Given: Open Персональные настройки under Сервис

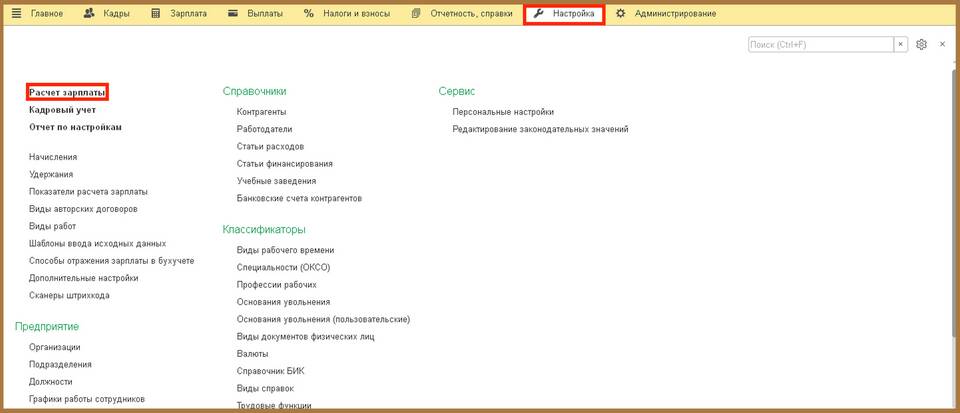Looking at the screenshot, I should point(503,112).
